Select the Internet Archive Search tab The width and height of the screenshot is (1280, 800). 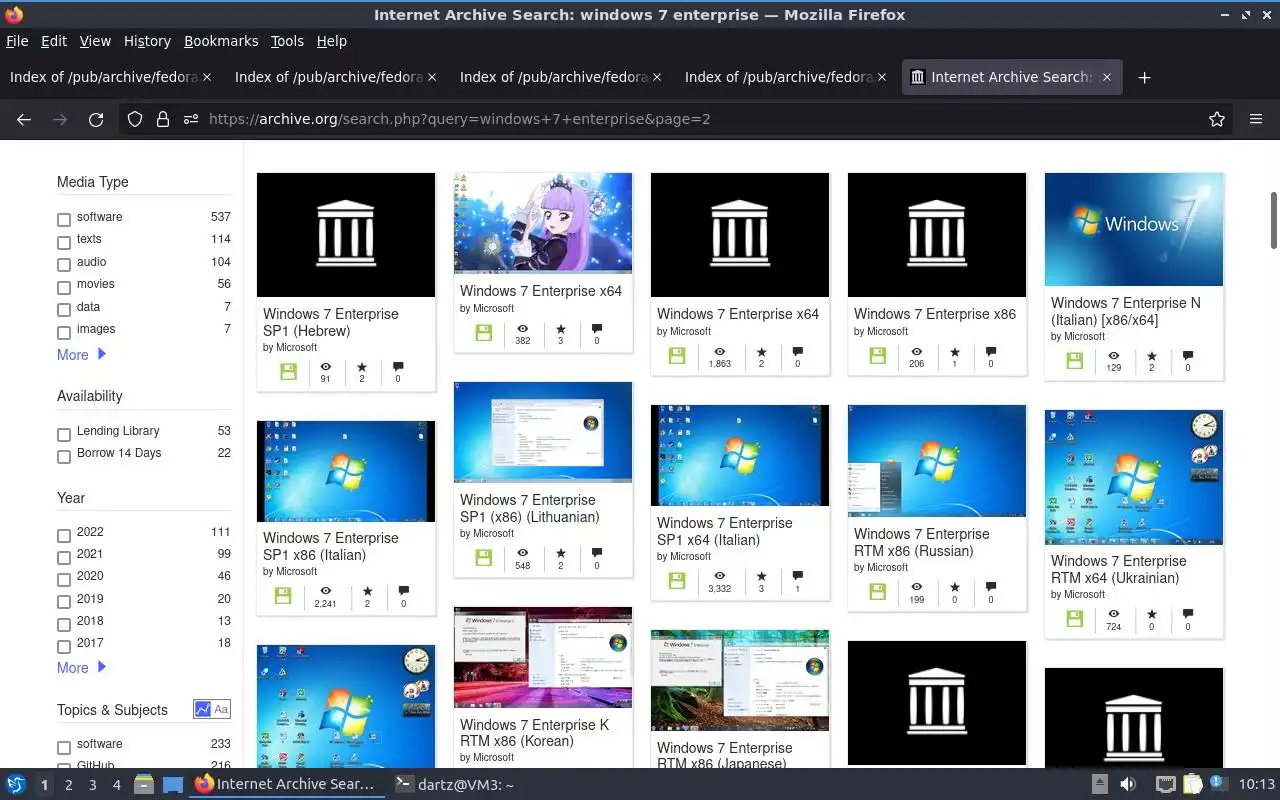(1012, 77)
